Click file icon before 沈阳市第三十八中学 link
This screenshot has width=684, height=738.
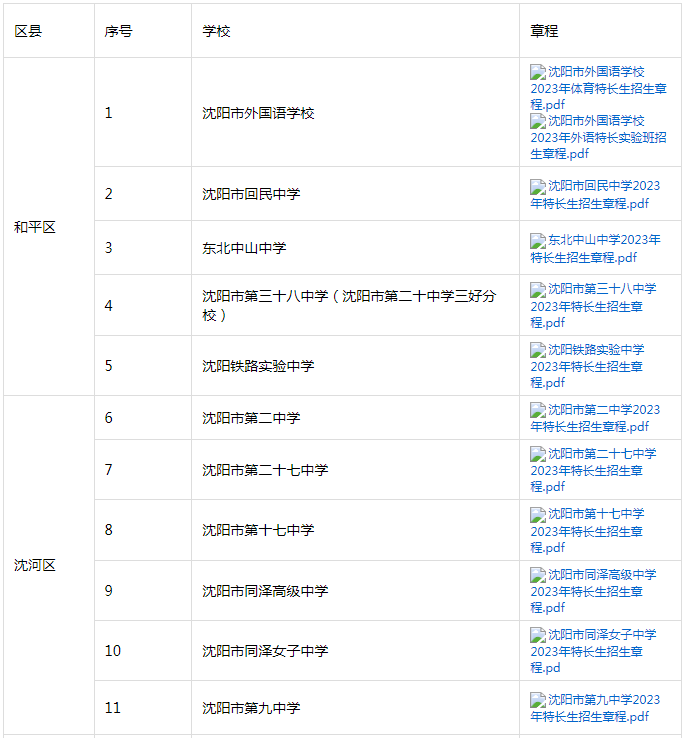point(538,290)
